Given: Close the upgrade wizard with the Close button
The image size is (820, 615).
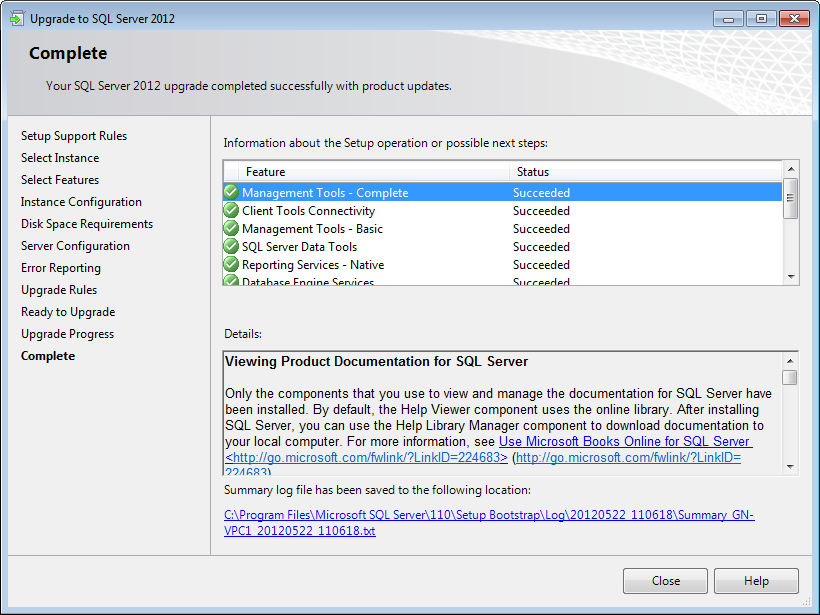Looking at the screenshot, I should coord(665,581).
